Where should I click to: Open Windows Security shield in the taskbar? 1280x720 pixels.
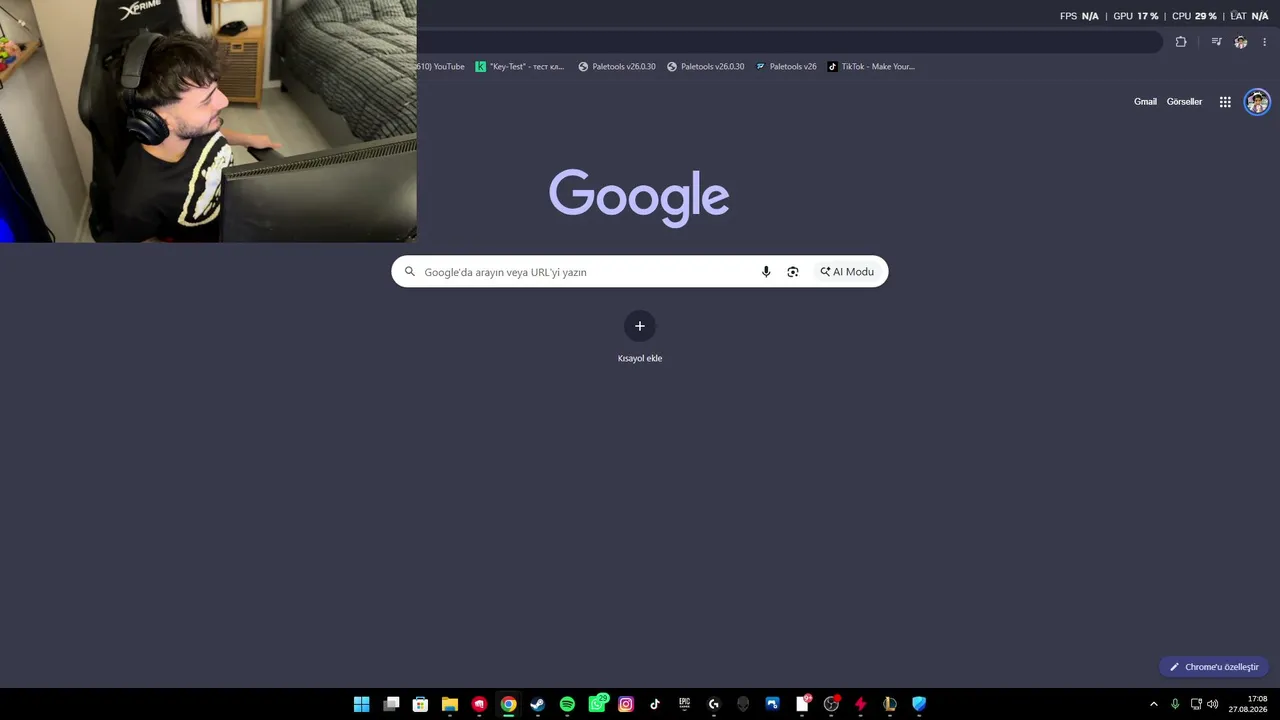tap(919, 704)
